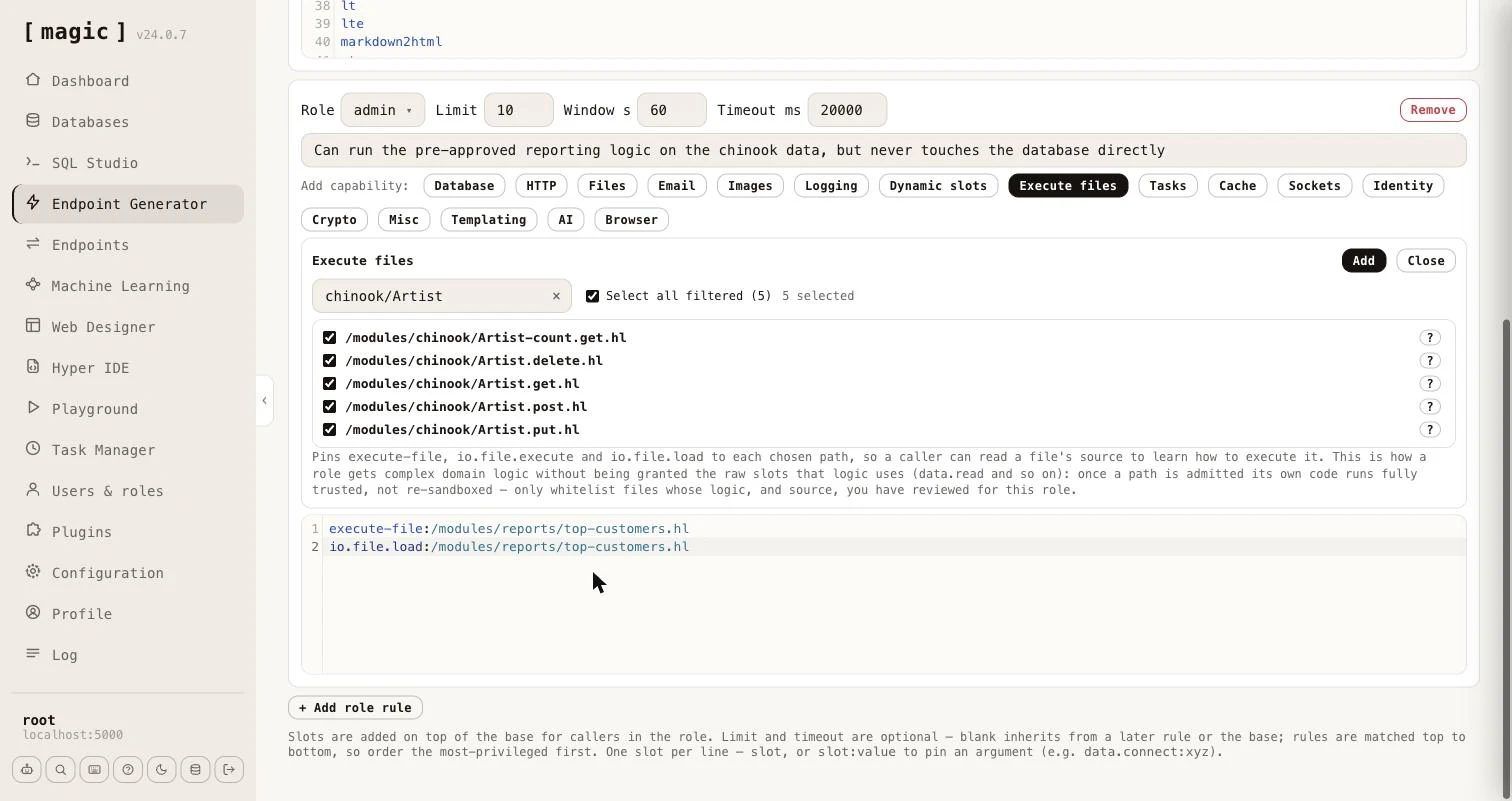1512x801 pixels.
Task: Click the Configuration gear icon
Action: [x=33, y=572]
